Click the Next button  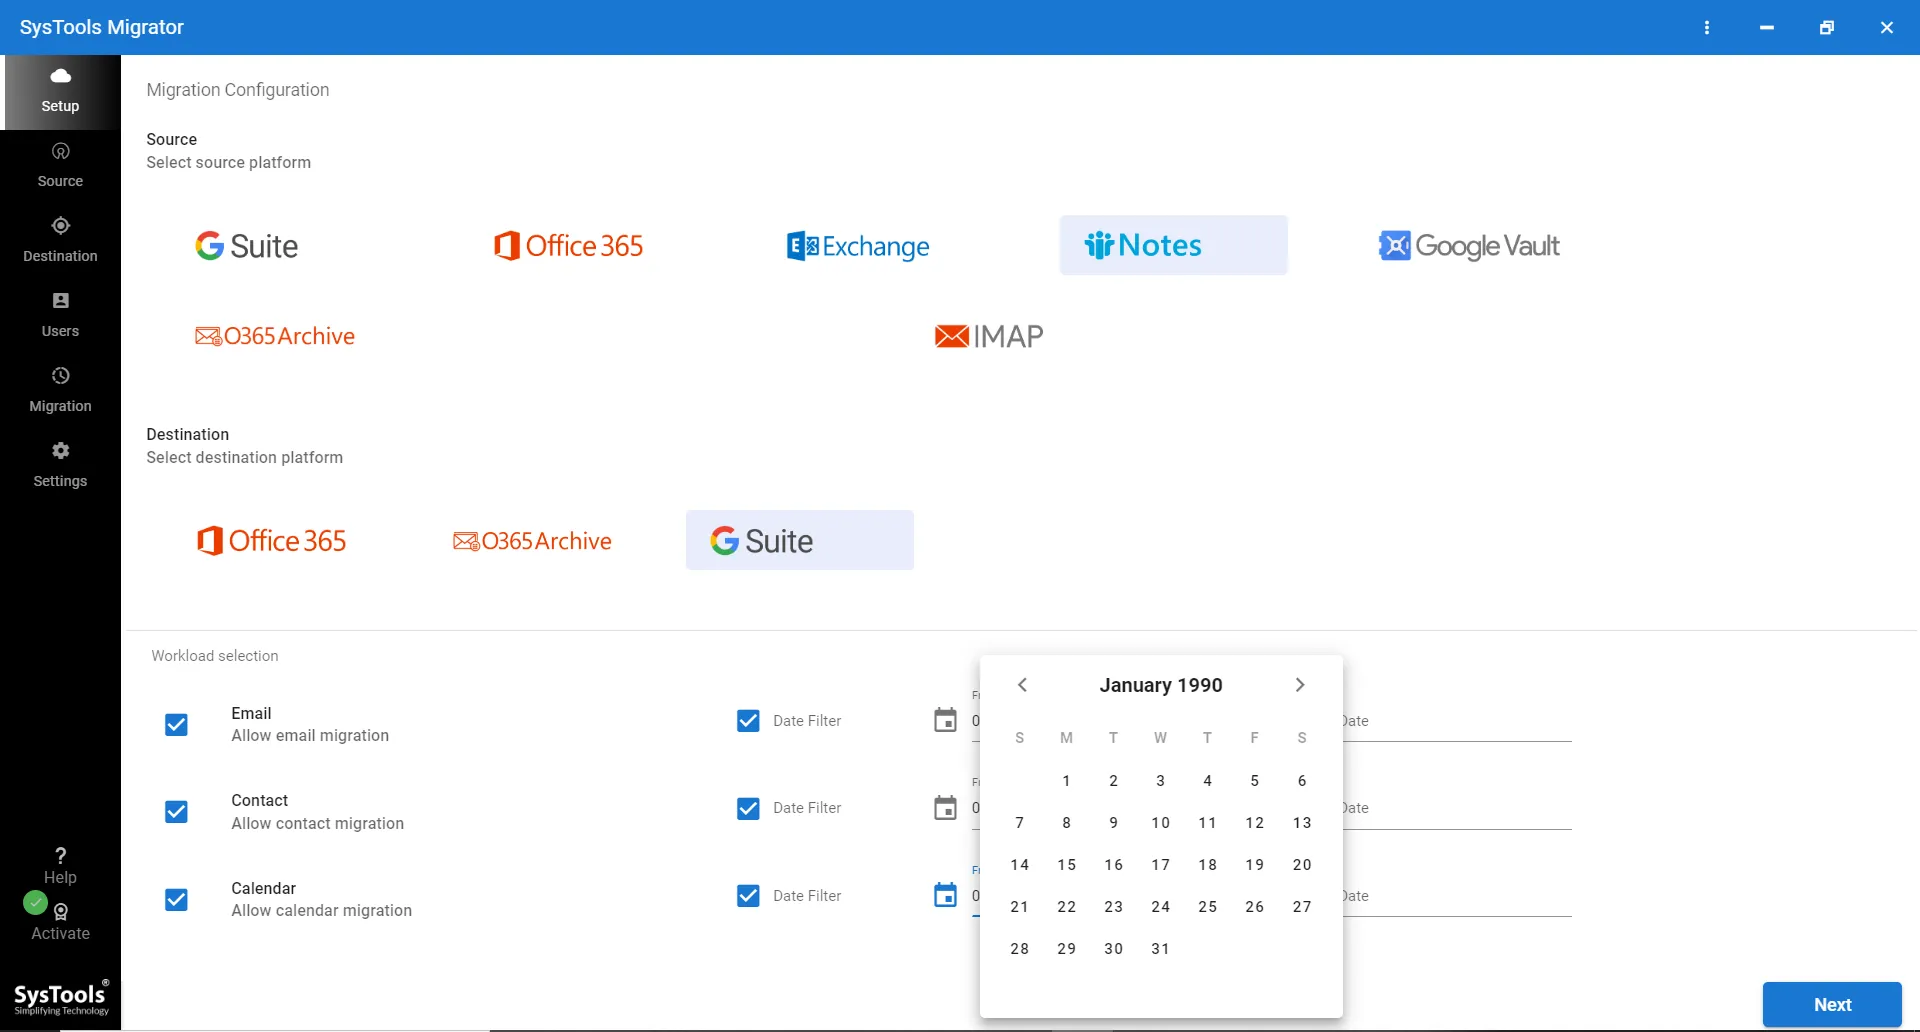[x=1832, y=1004]
